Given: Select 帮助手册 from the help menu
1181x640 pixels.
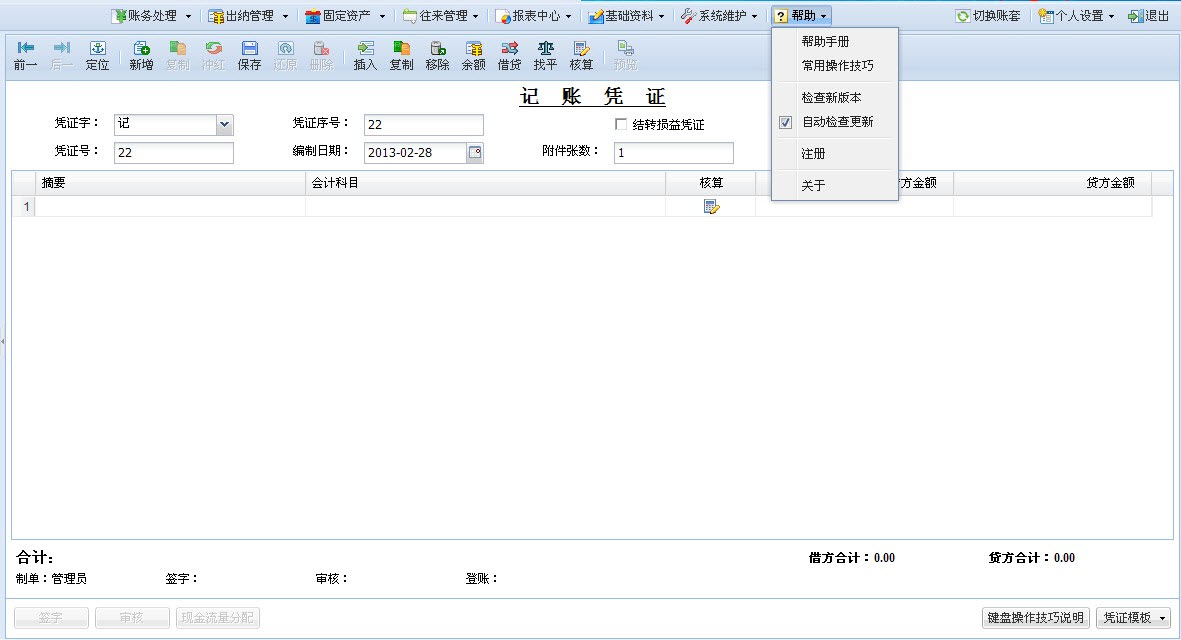Looking at the screenshot, I should (825, 42).
